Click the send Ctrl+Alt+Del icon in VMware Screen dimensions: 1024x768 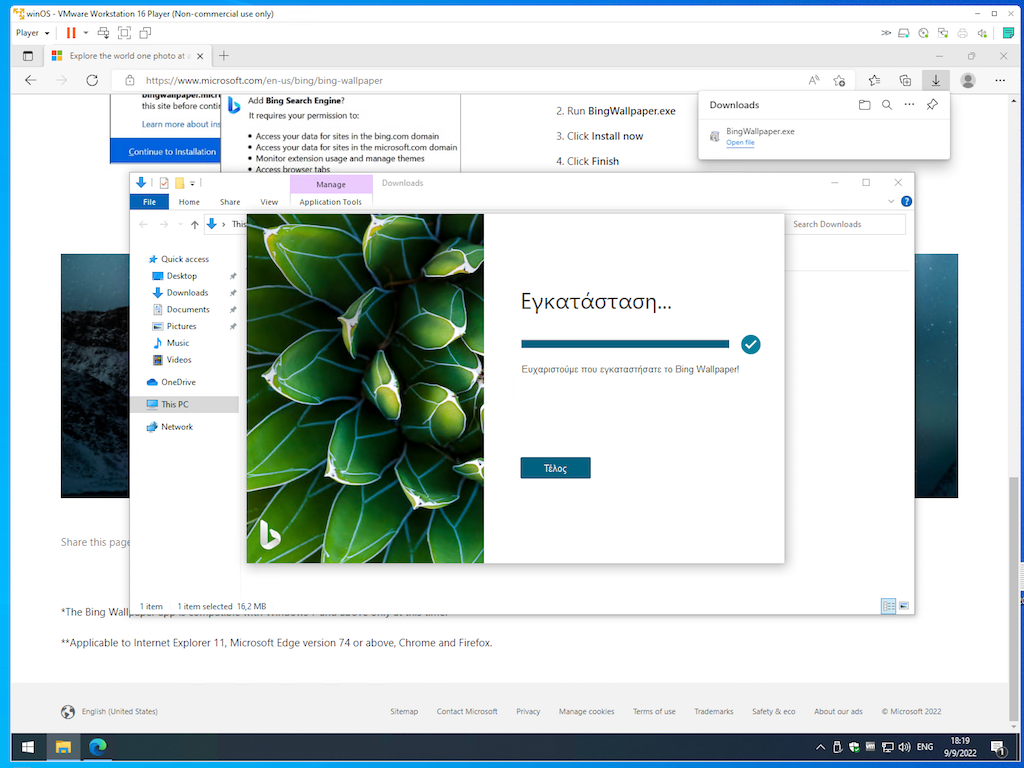coord(103,33)
